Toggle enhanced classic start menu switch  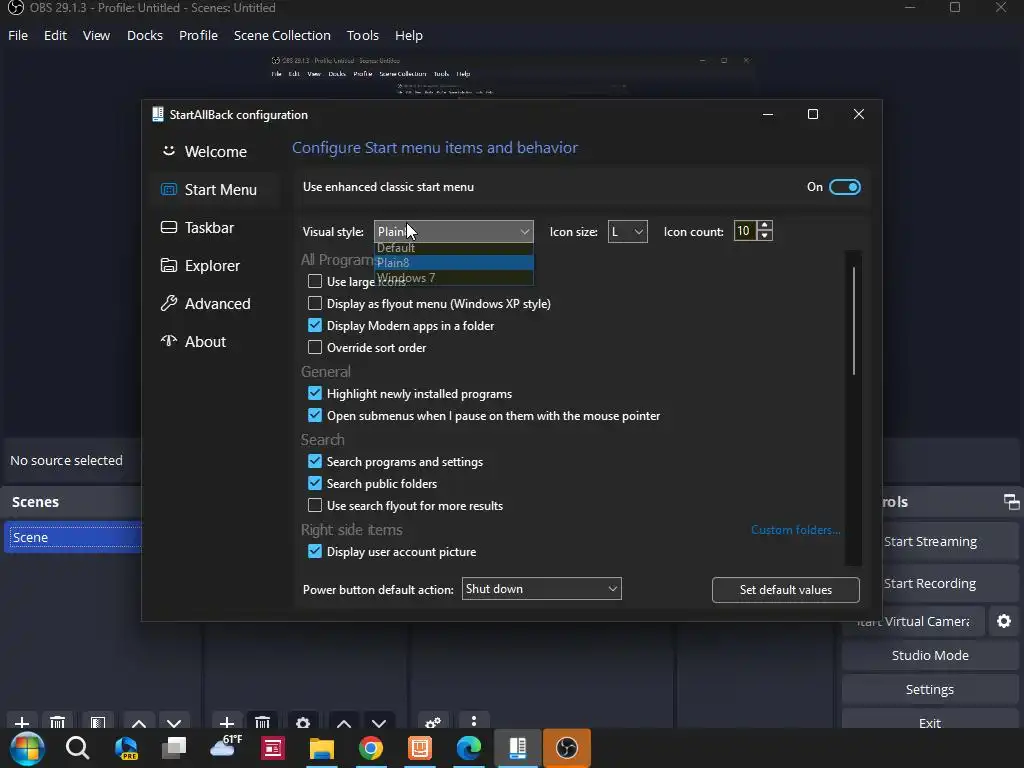click(844, 187)
